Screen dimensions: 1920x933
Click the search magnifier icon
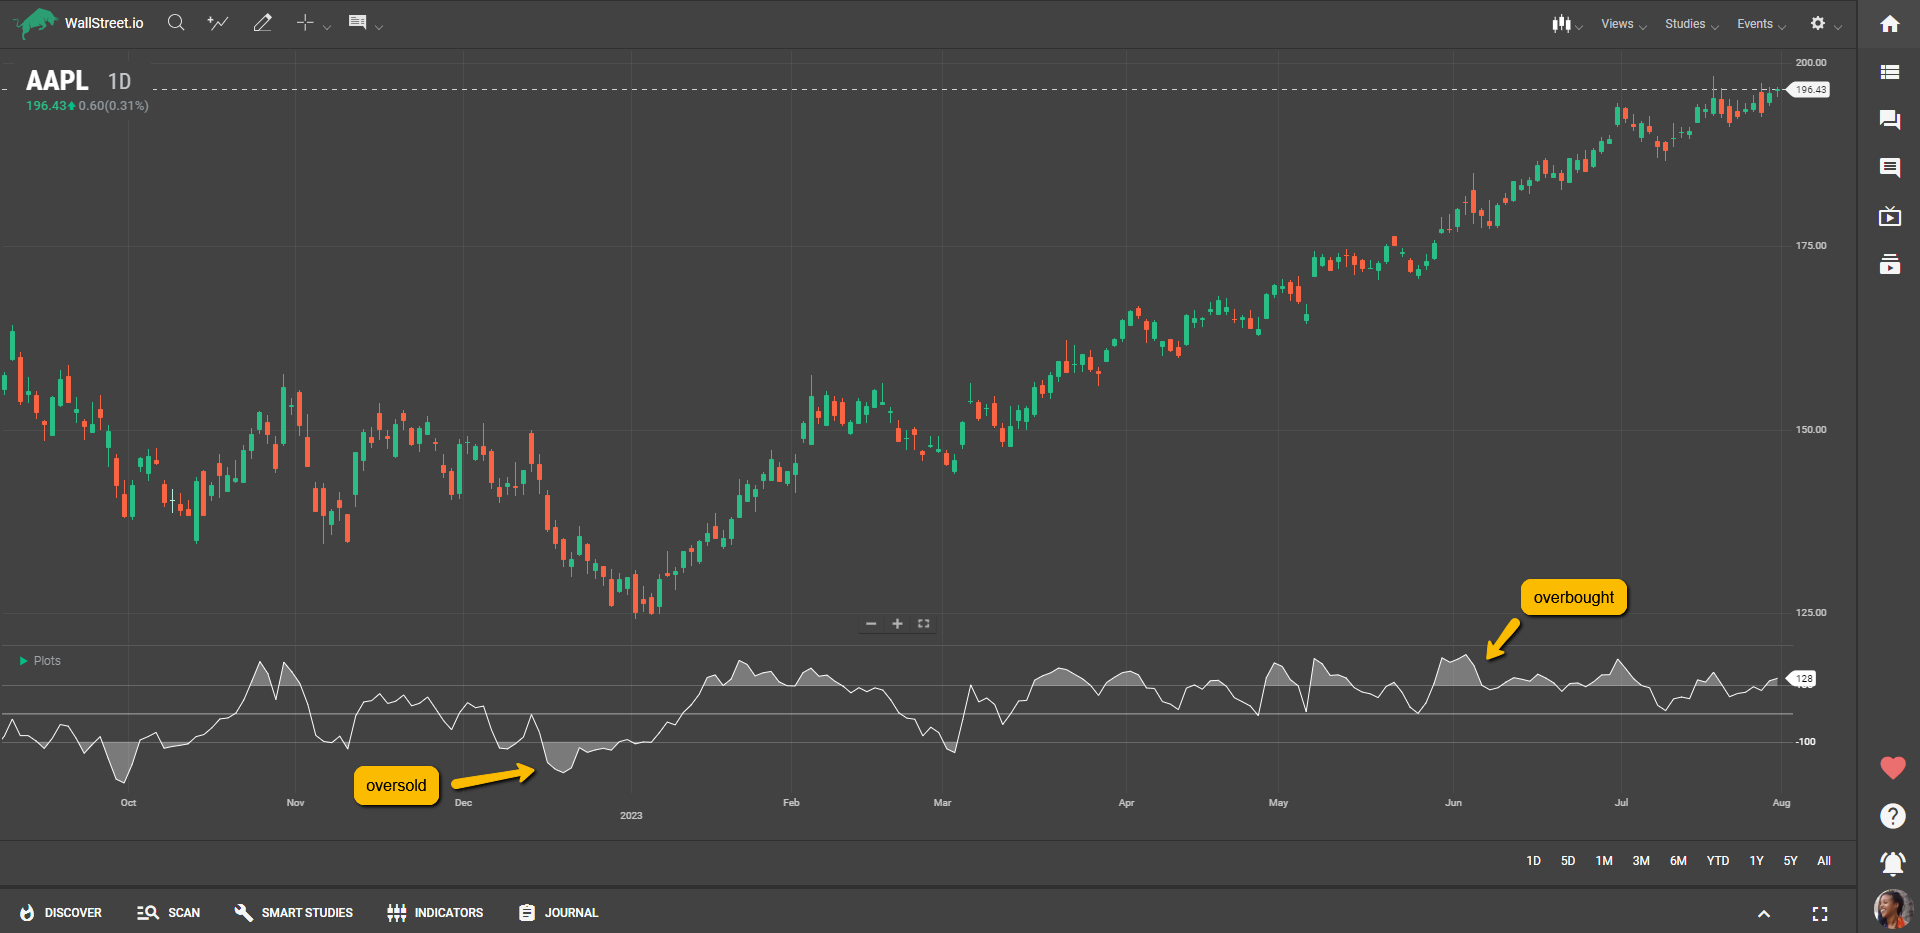click(176, 23)
